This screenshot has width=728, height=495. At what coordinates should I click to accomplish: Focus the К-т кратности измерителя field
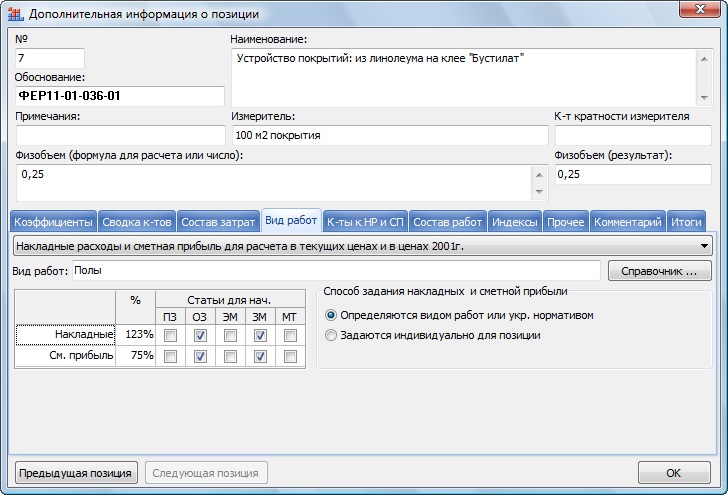(633, 136)
